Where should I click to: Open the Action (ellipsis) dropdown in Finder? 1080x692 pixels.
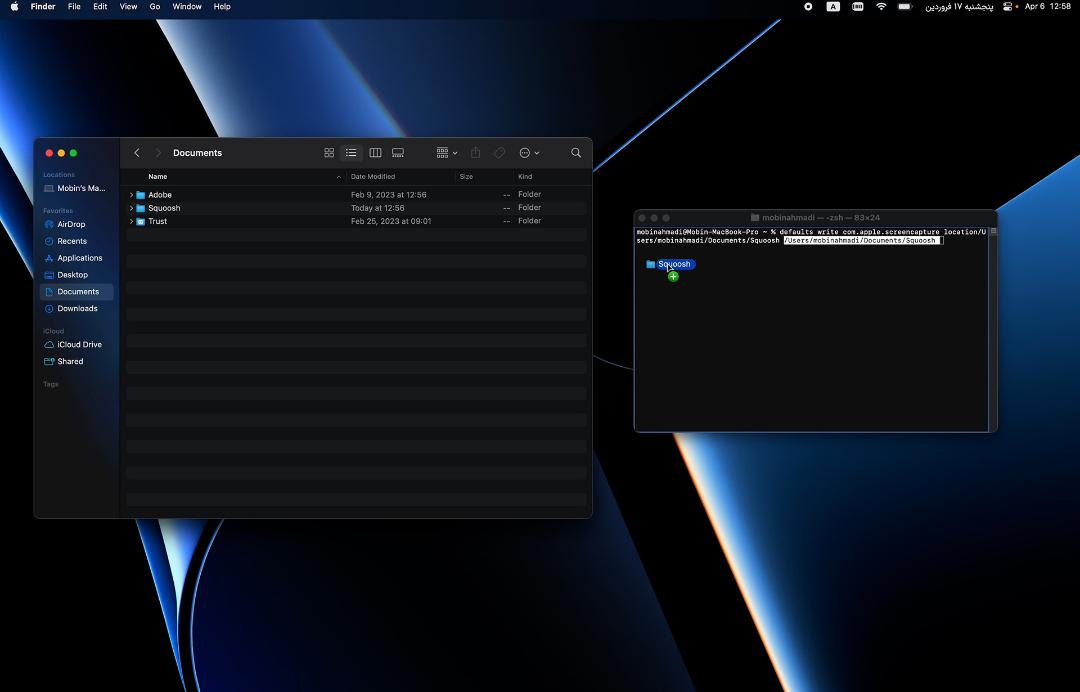(529, 153)
